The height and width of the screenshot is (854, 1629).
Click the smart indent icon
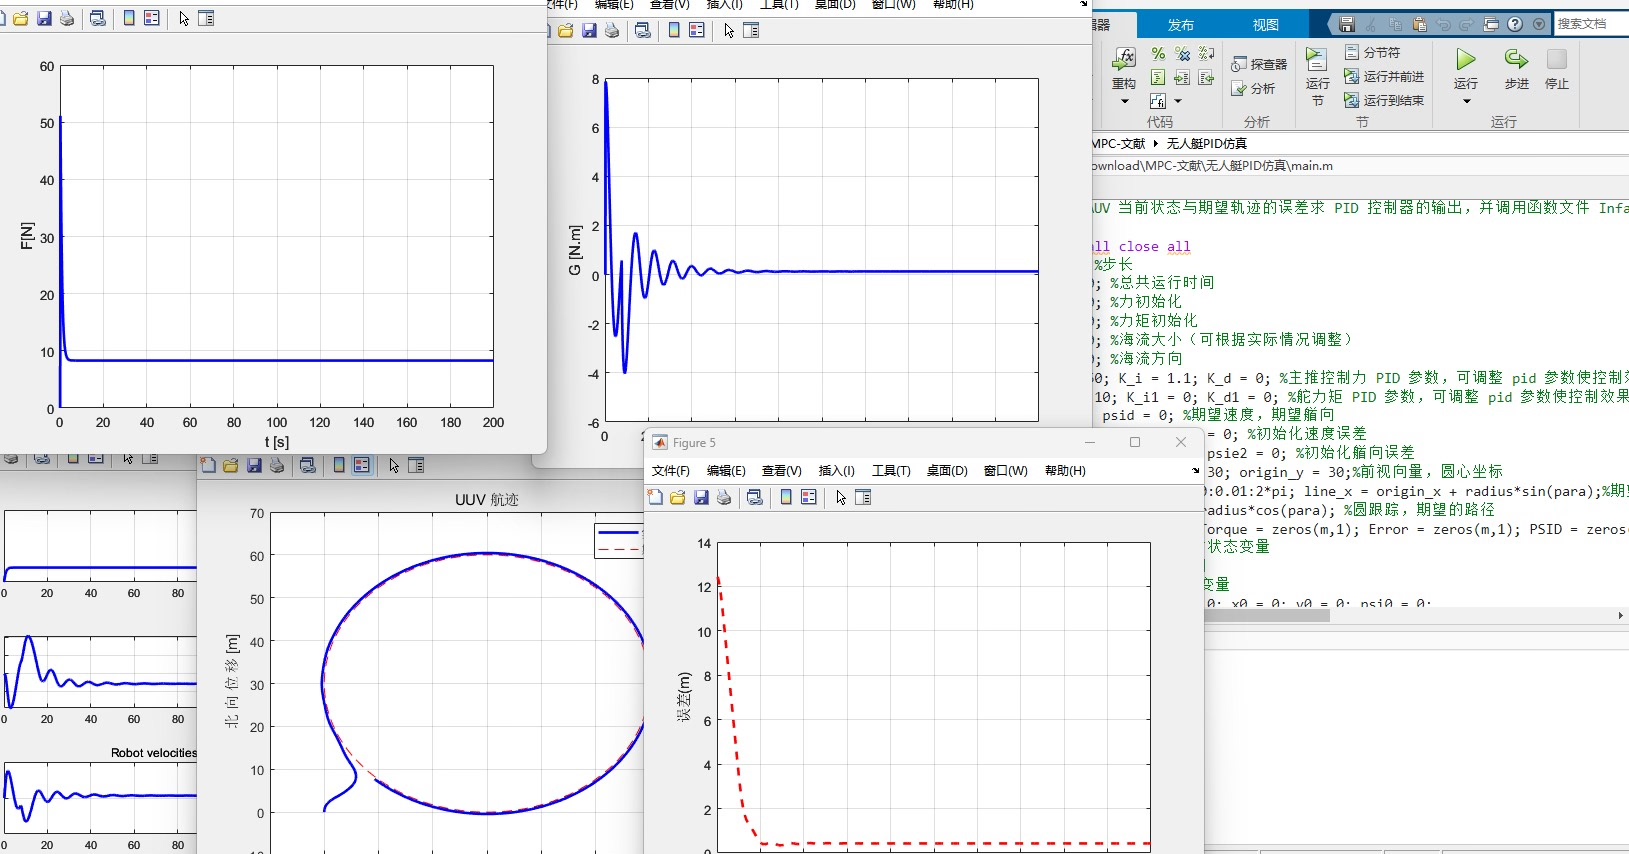(x=1158, y=78)
